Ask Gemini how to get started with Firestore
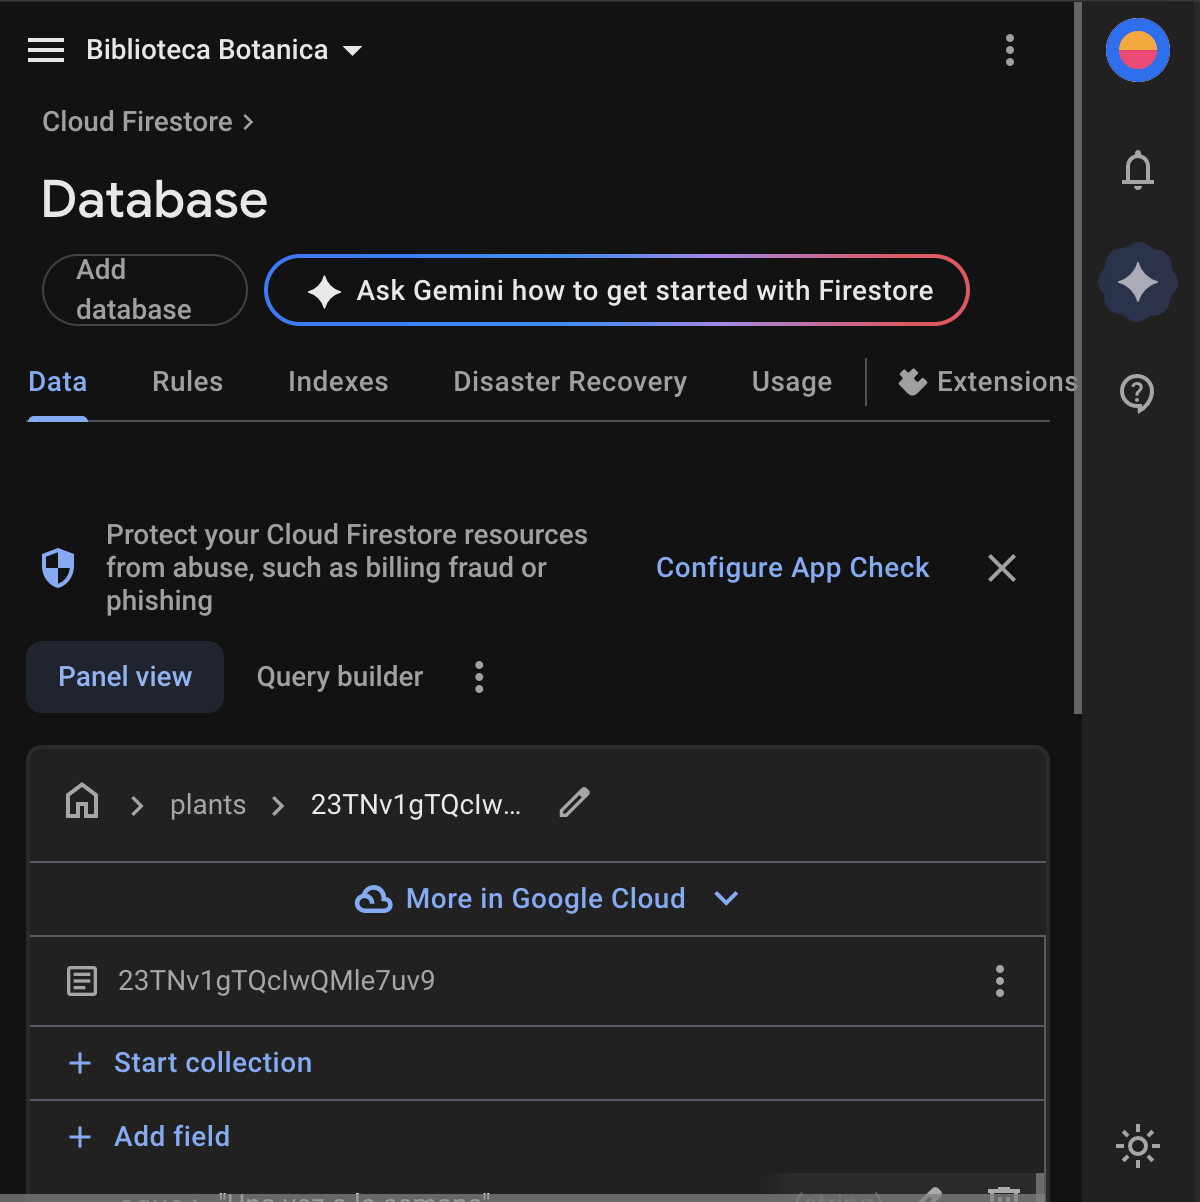This screenshot has width=1200, height=1202. 616,290
